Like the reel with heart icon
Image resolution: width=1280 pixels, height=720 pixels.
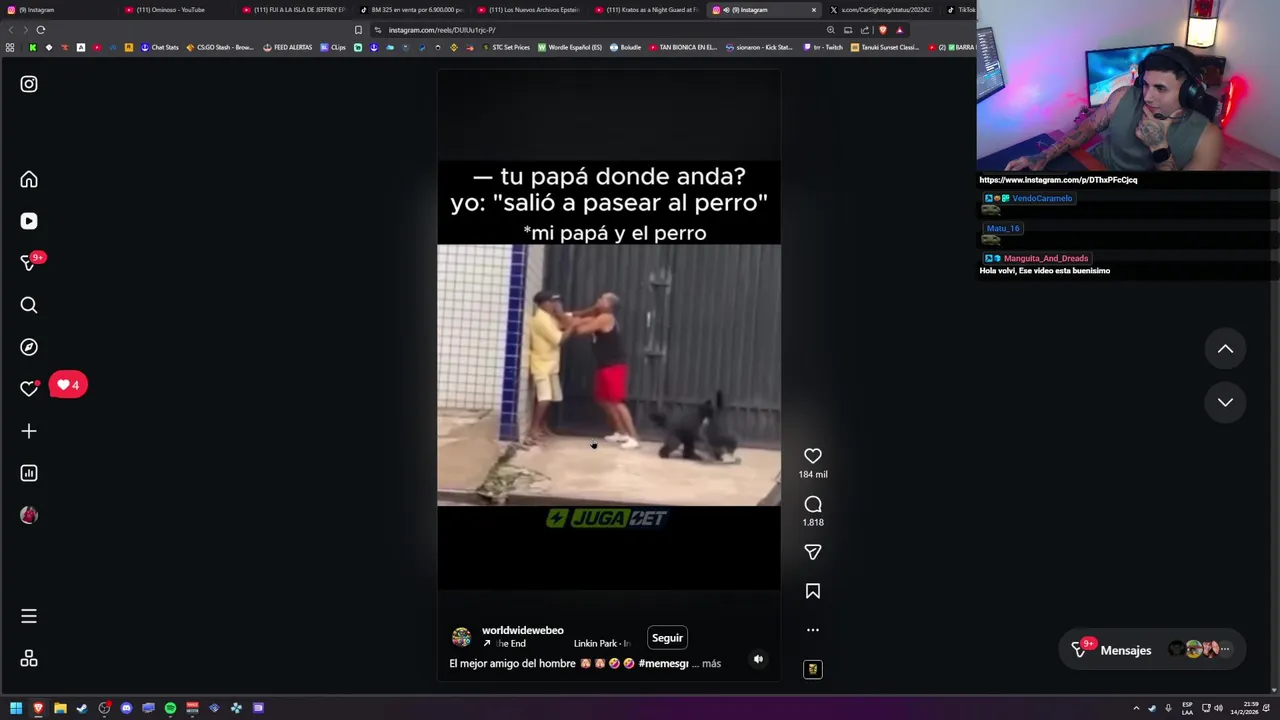[813, 456]
